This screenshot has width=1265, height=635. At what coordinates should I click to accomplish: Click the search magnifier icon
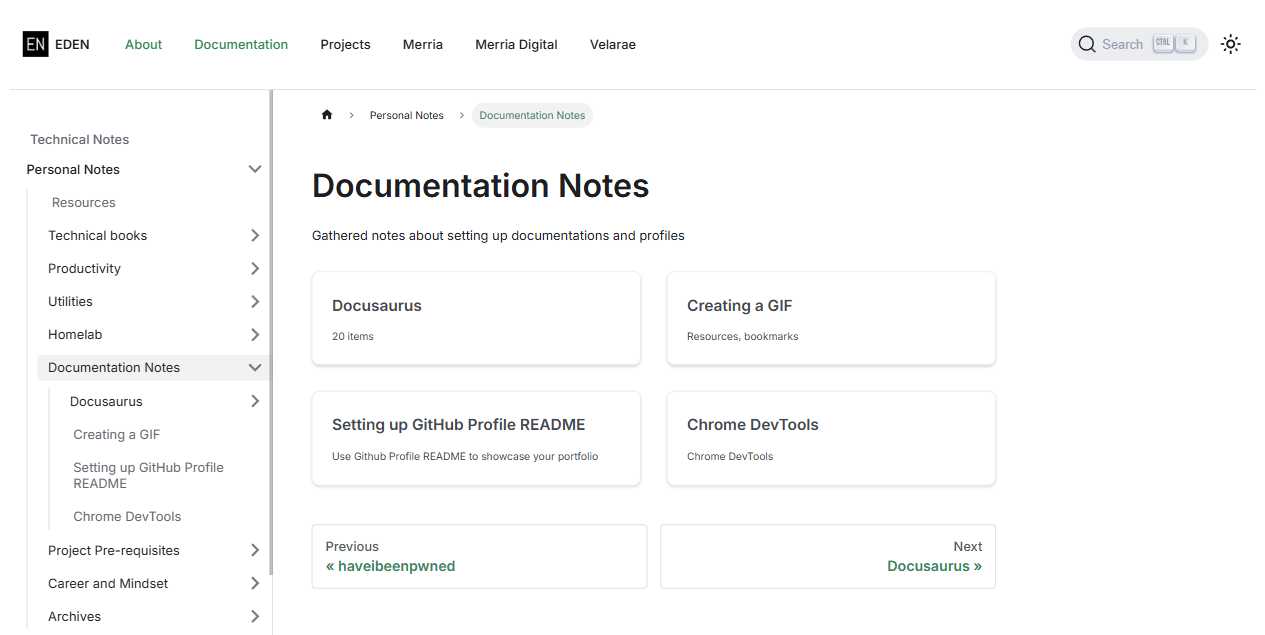[x=1087, y=44]
